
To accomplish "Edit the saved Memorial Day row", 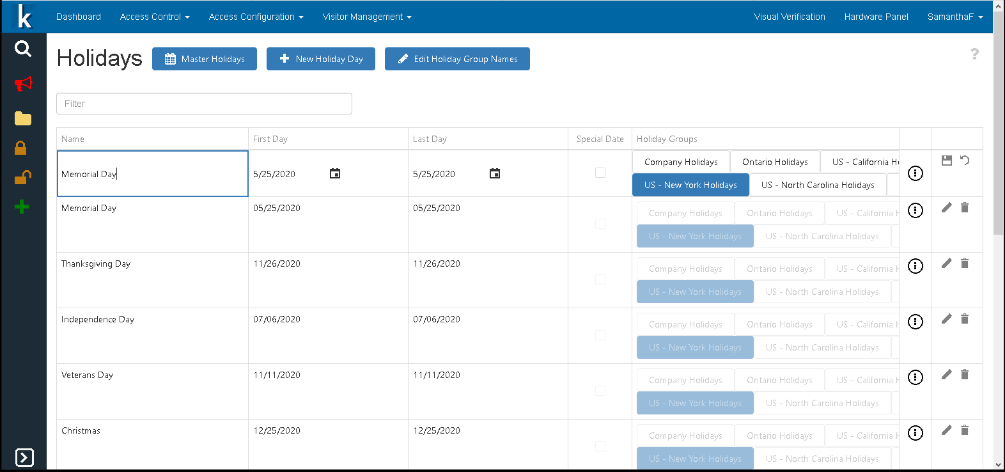I will tap(947, 207).
